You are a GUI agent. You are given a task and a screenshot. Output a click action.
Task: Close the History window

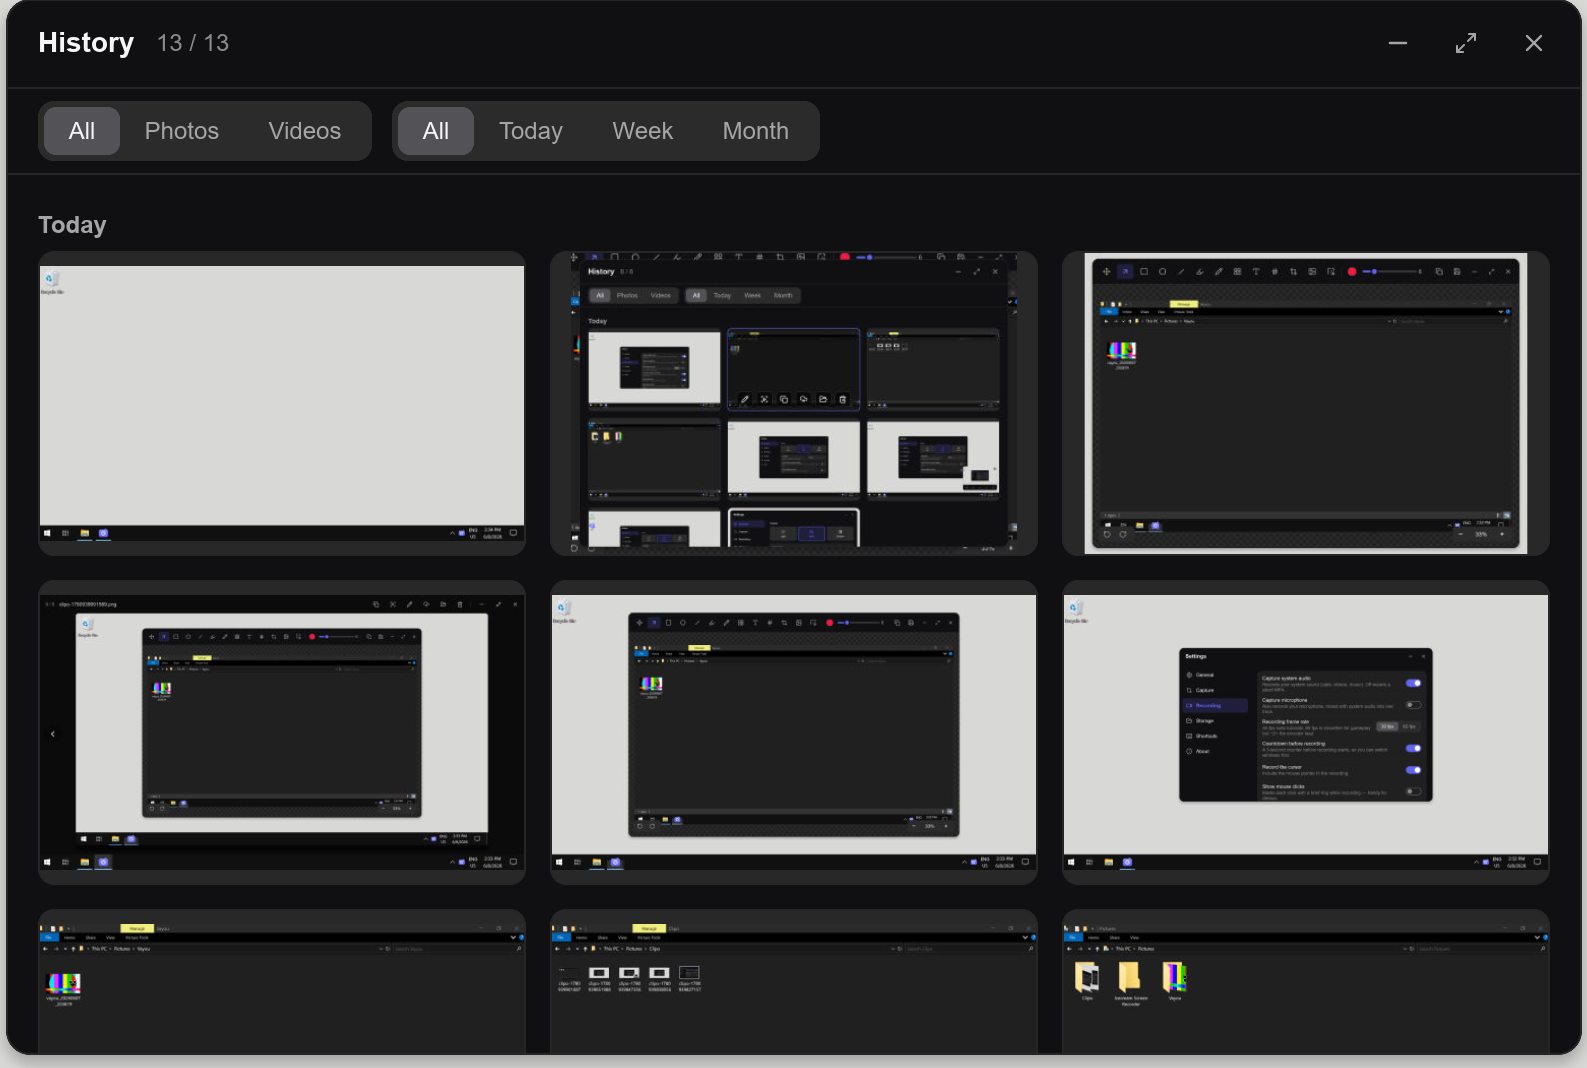click(1534, 43)
